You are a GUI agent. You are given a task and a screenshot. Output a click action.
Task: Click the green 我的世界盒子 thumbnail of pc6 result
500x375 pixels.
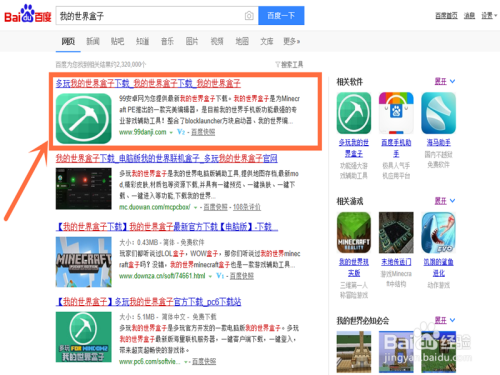pos(84,337)
